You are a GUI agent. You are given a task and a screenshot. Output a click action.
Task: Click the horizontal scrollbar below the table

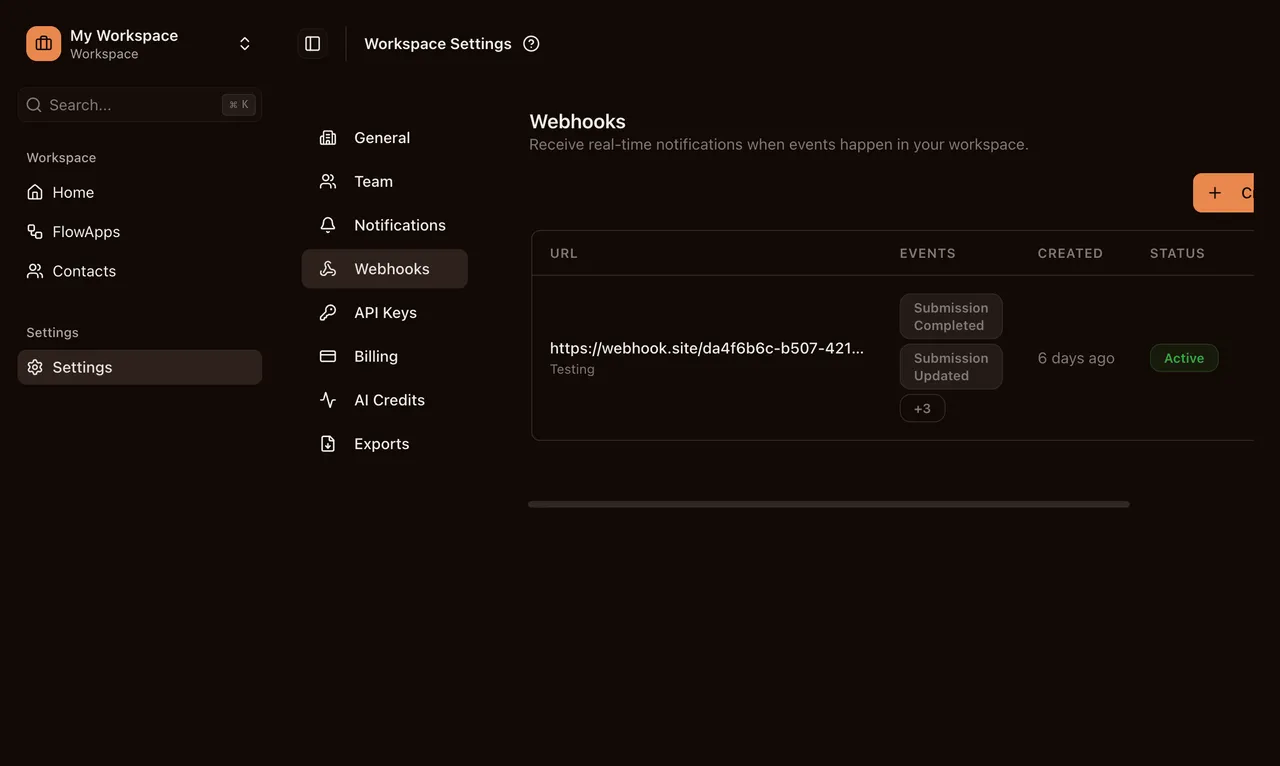click(x=828, y=504)
